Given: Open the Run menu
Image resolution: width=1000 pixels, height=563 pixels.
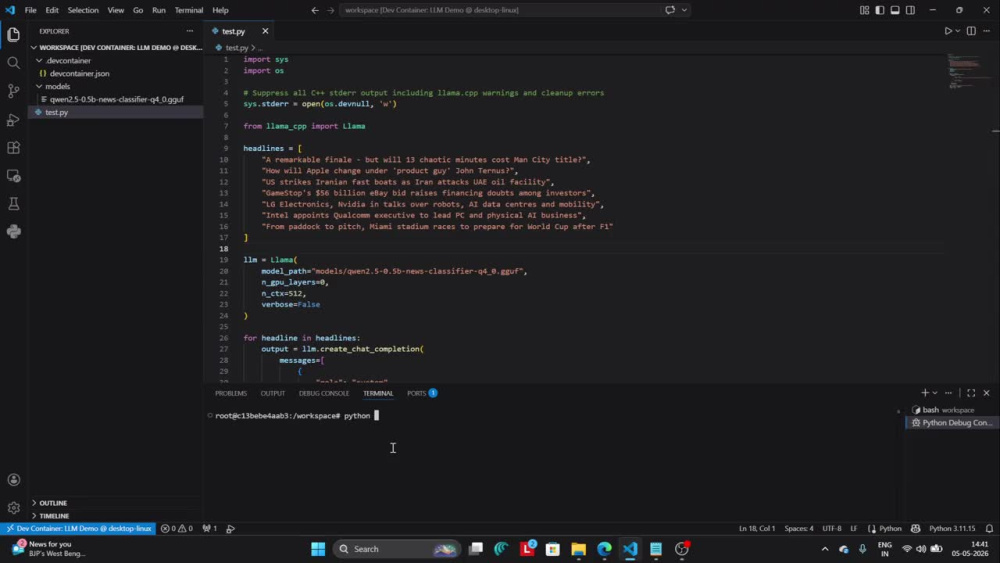Looking at the screenshot, I should tap(159, 10).
